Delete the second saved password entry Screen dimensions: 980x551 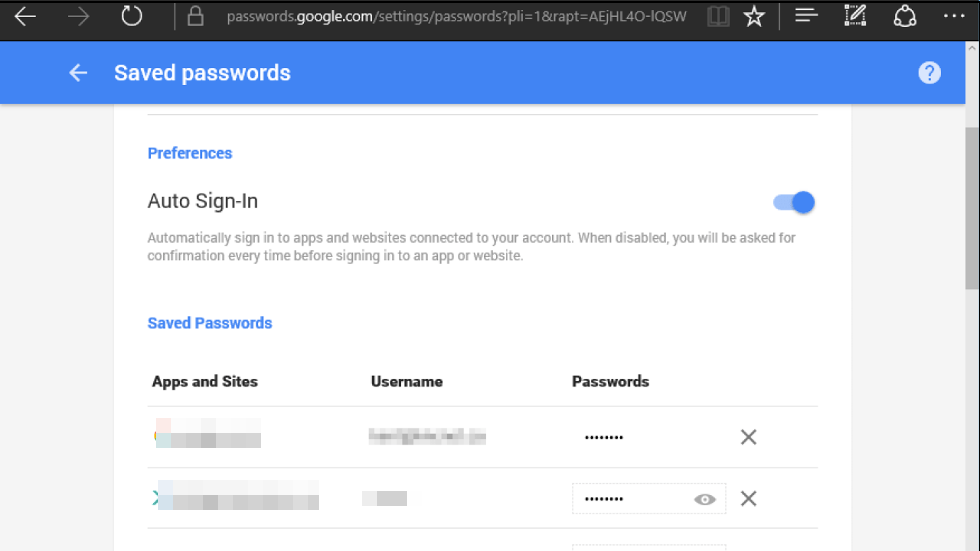point(748,499)
